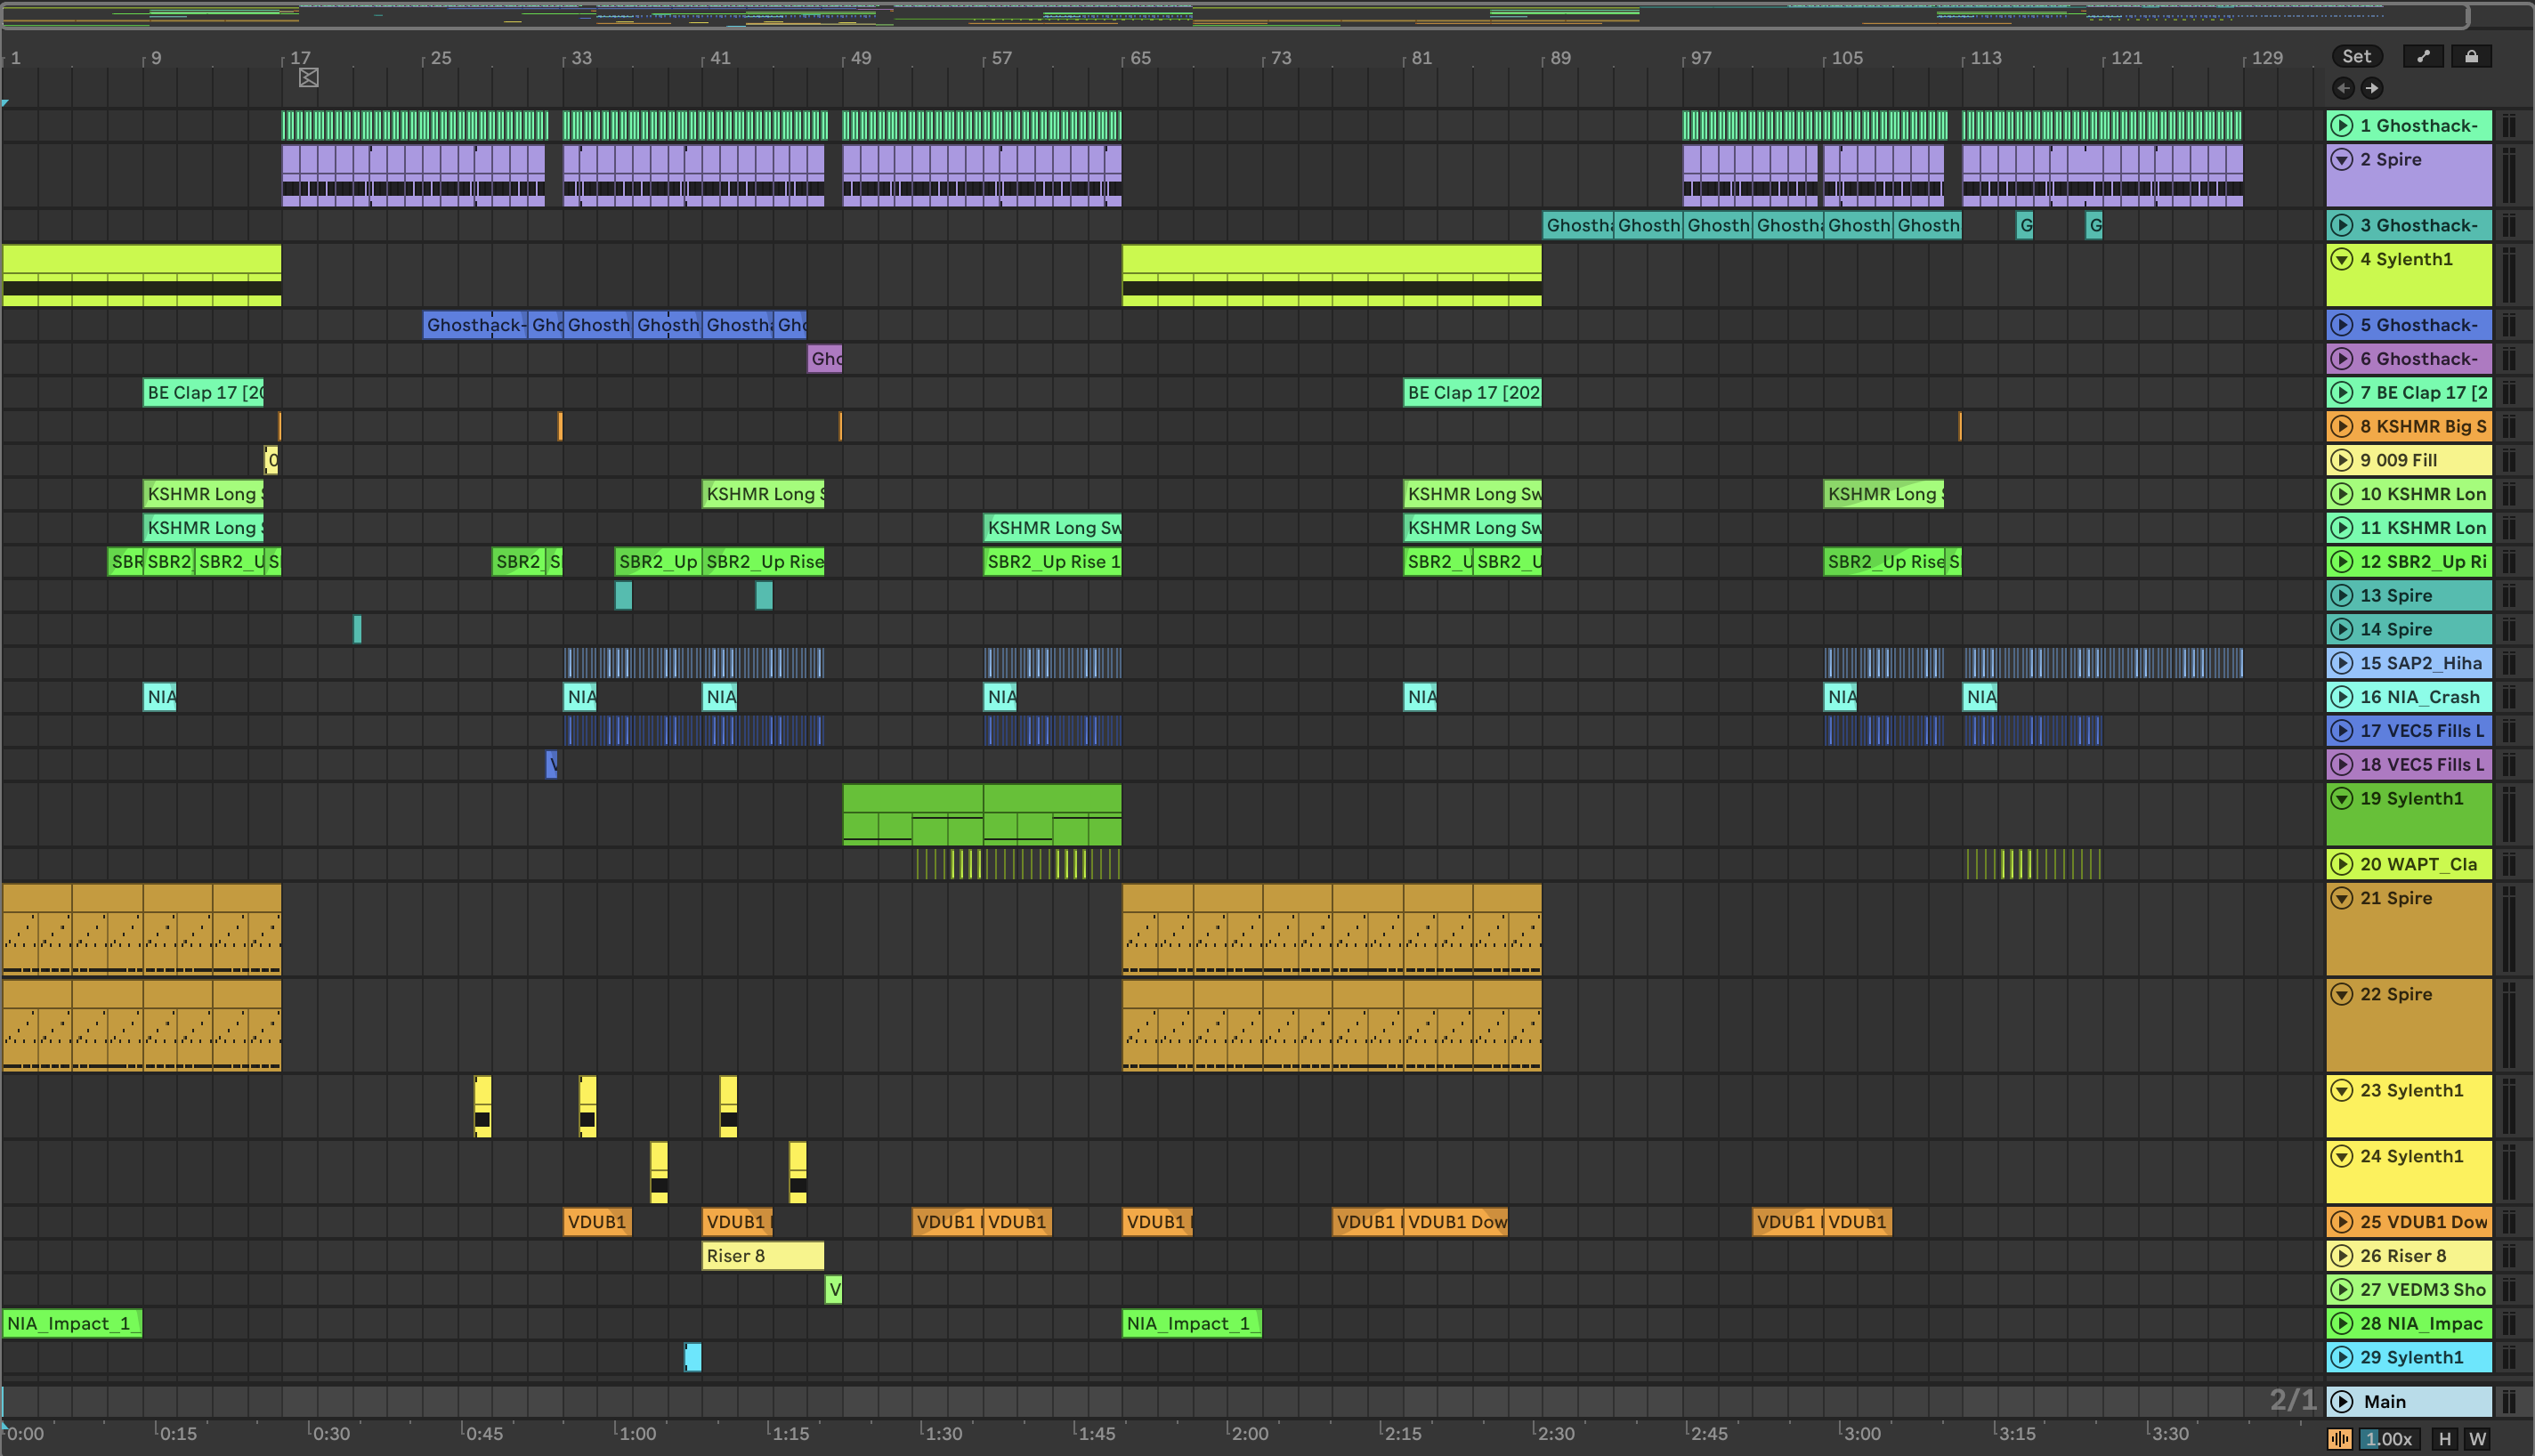Click unfold icon on 7 BE Clap track
Screen dimensions: 2535x1456
tap(2341, 392)
